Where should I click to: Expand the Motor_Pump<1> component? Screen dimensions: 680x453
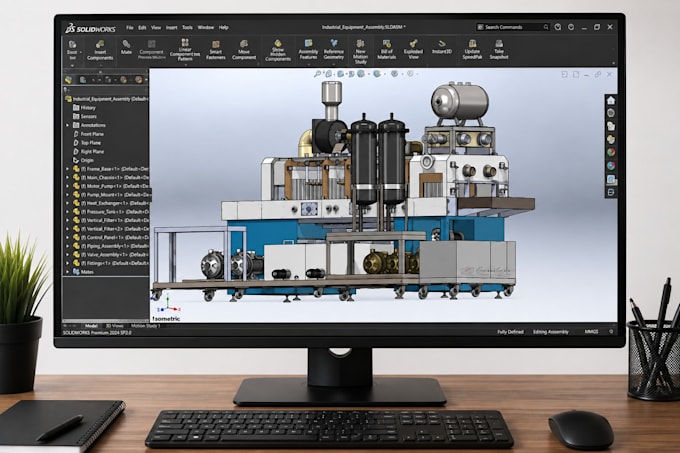[x=67, y=186]
